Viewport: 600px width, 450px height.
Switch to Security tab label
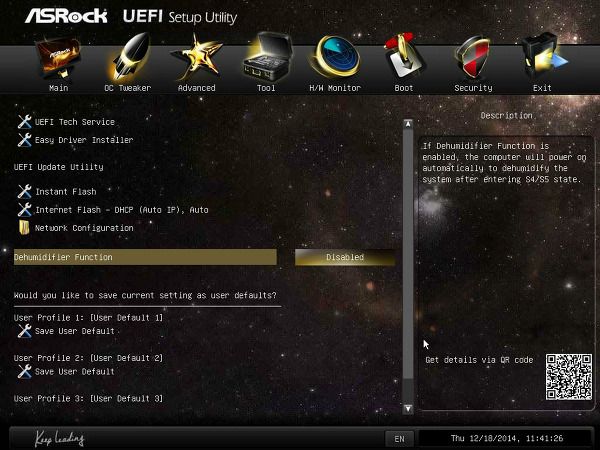(x=473, y=88)
